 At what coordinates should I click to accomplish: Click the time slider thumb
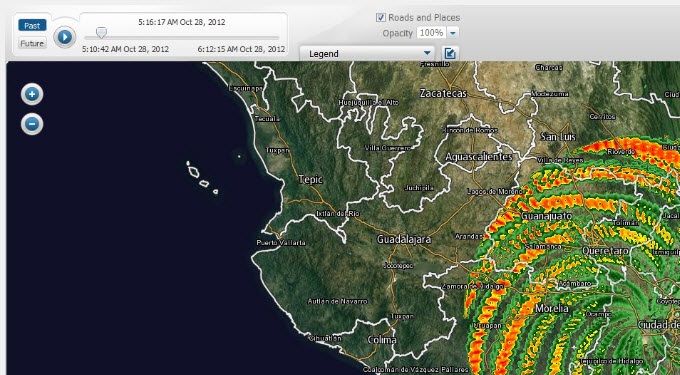pos(101,33)
